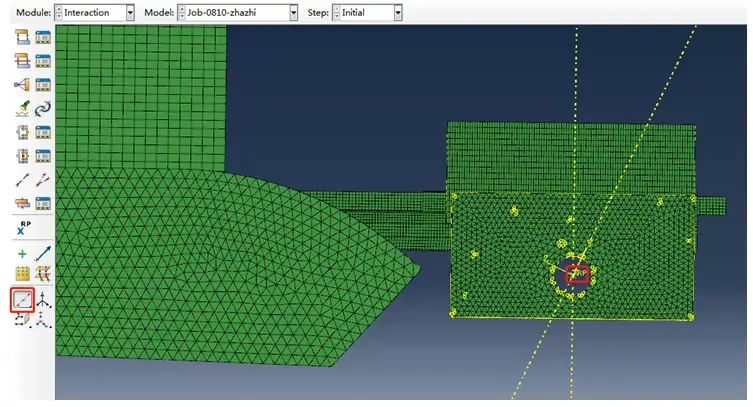Expand the Step dropdown showing Initial
The width and height of the screenshot is (753, 407).
point(398,12)
